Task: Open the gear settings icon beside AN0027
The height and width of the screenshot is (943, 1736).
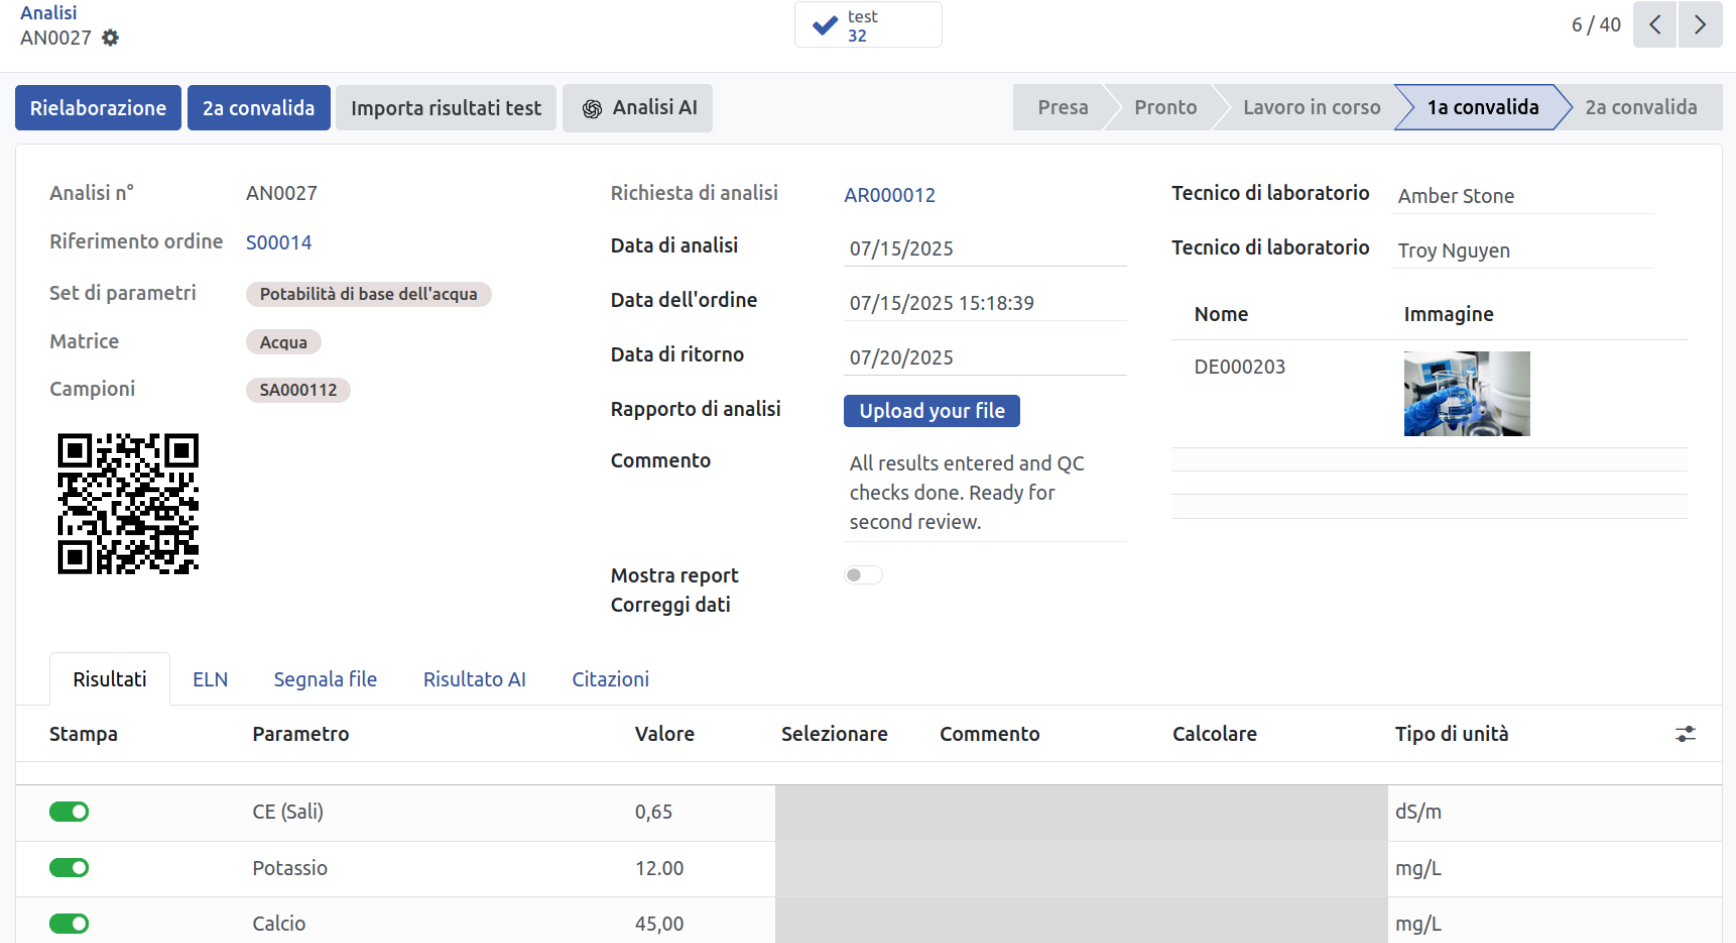Action: [110, 38]
